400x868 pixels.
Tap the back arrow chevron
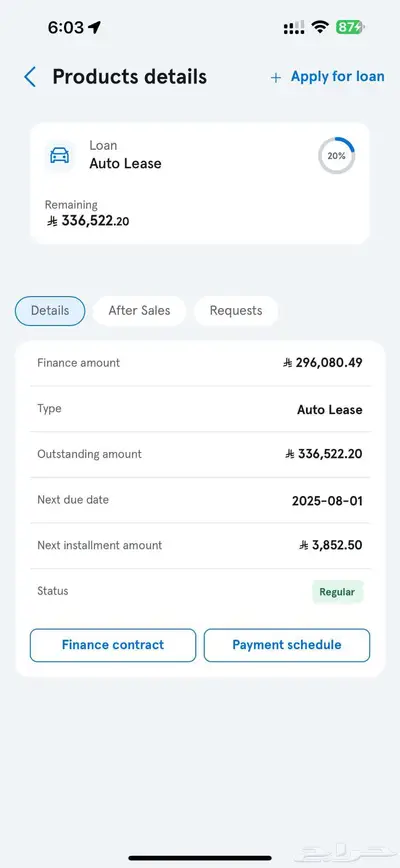click(30, 77)
